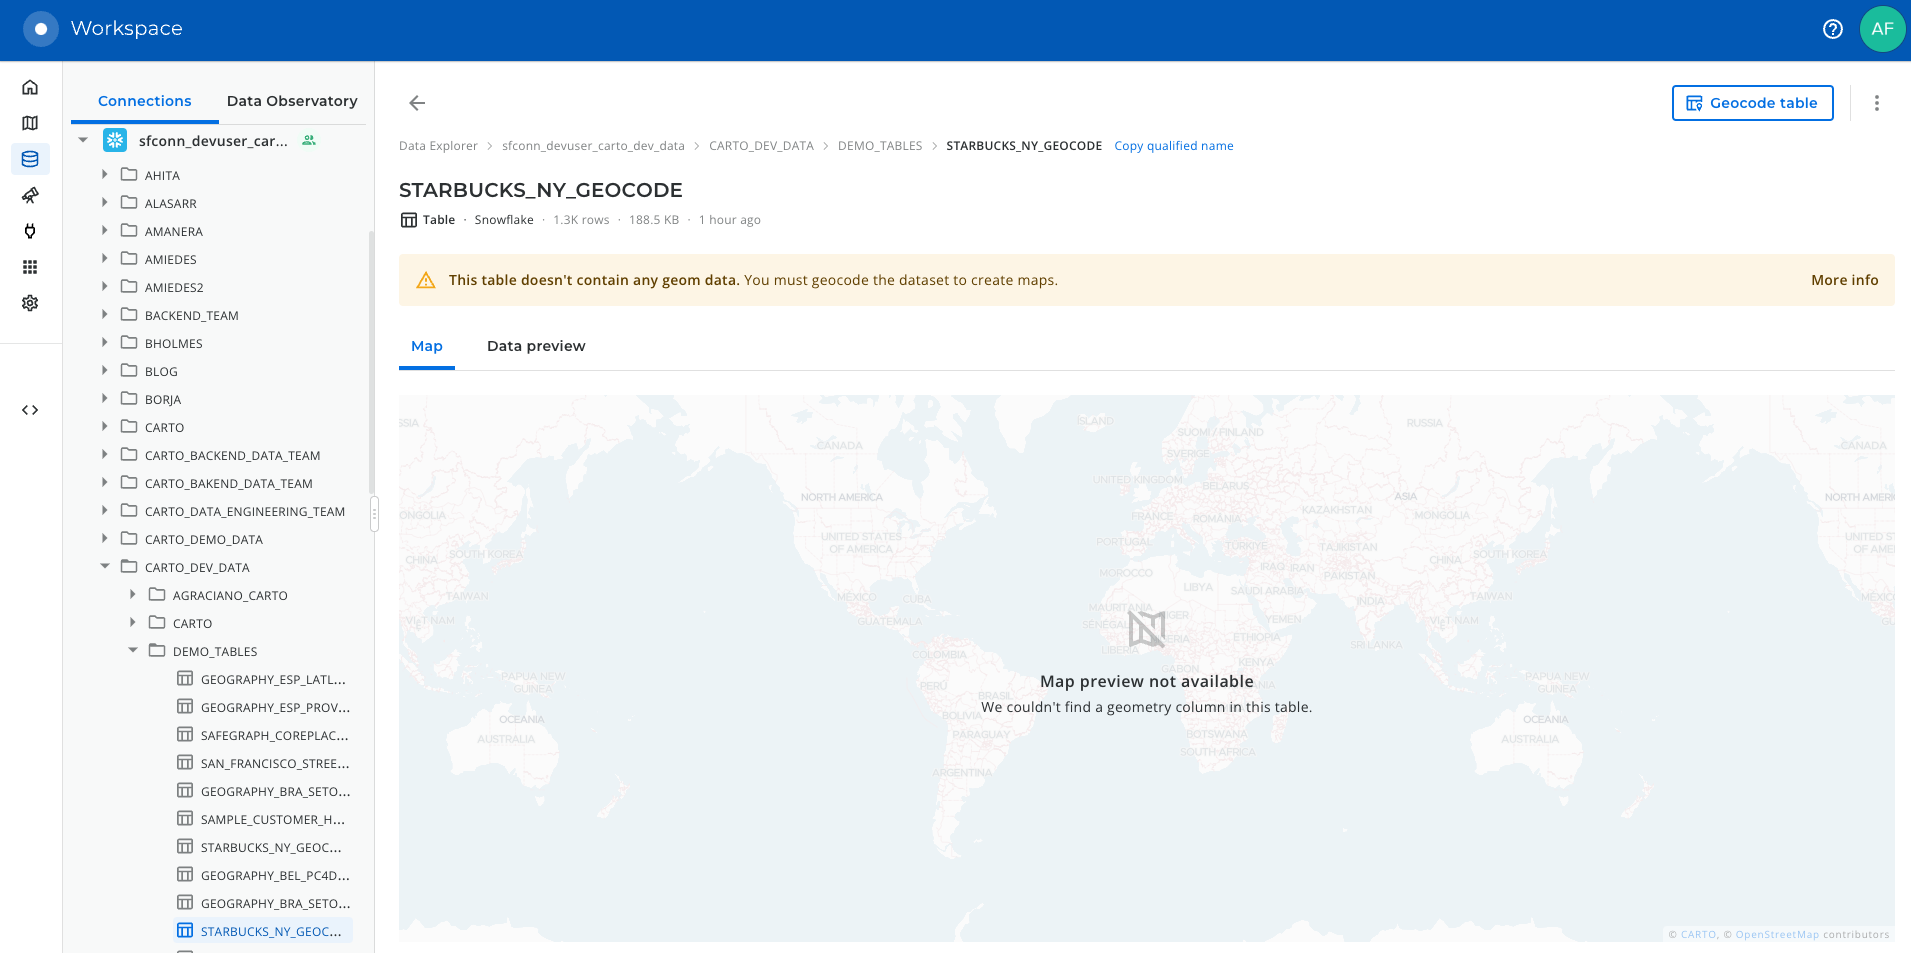
Task: Expand the CARTO_DEMO_DATA folder
Action: click(104, 538)
